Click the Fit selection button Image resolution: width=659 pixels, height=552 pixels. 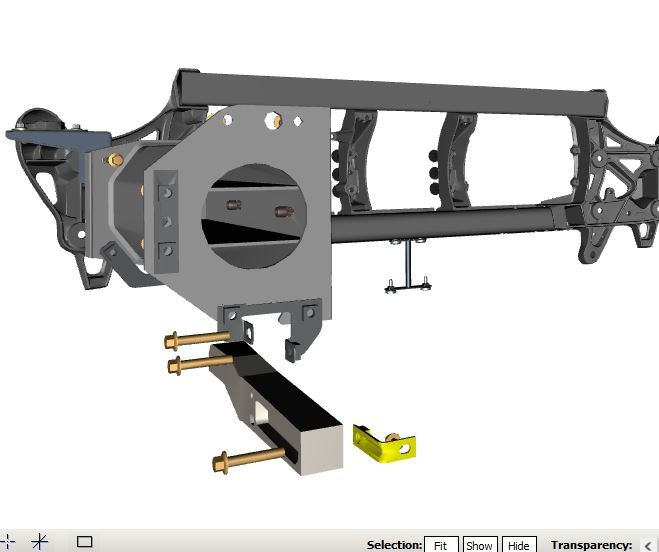pos(441,545)
